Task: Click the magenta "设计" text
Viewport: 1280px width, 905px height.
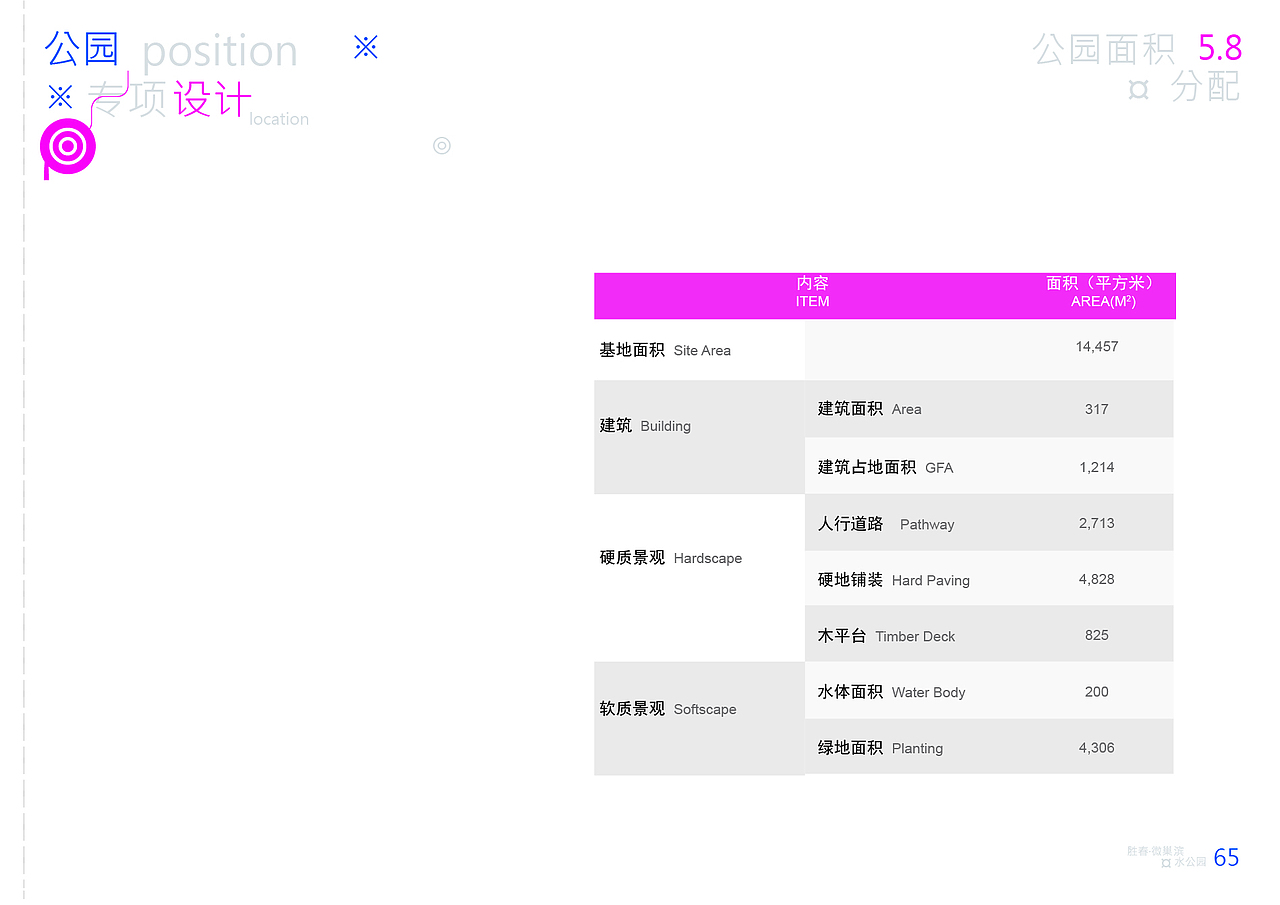Action: point(212,99)
